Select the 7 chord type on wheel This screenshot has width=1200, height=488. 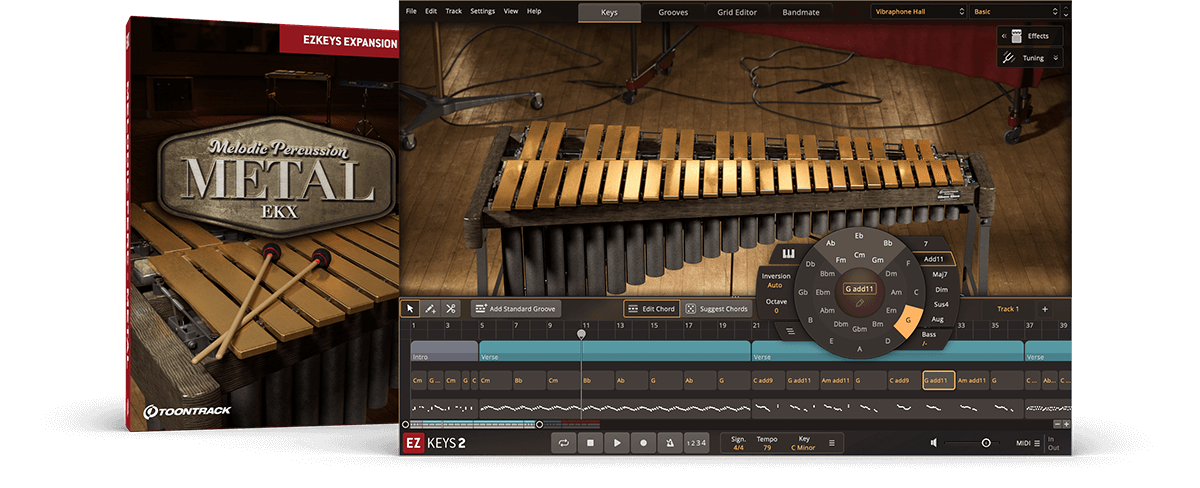(927, 244)
